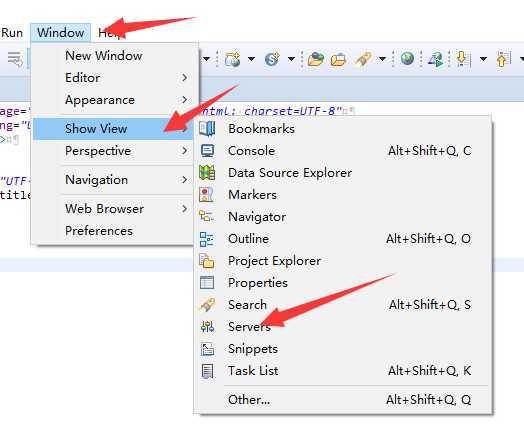Click the globe web browser toolbar icon
Image resolution: width=524 pixels, height=425 pixels.
[407, 59]
